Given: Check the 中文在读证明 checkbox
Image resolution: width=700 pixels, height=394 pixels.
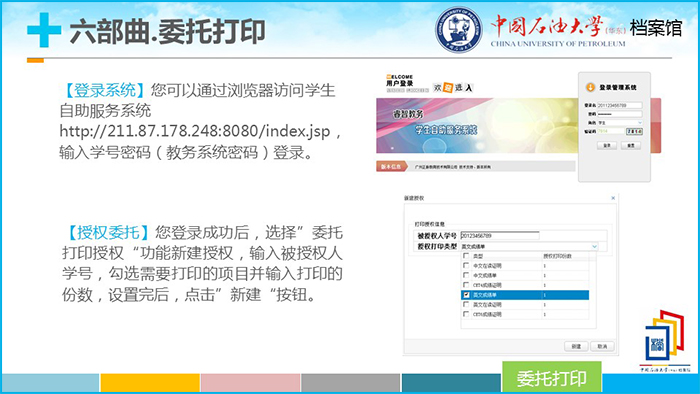Looking at the screenshot, I should click(x=467, y=265).
